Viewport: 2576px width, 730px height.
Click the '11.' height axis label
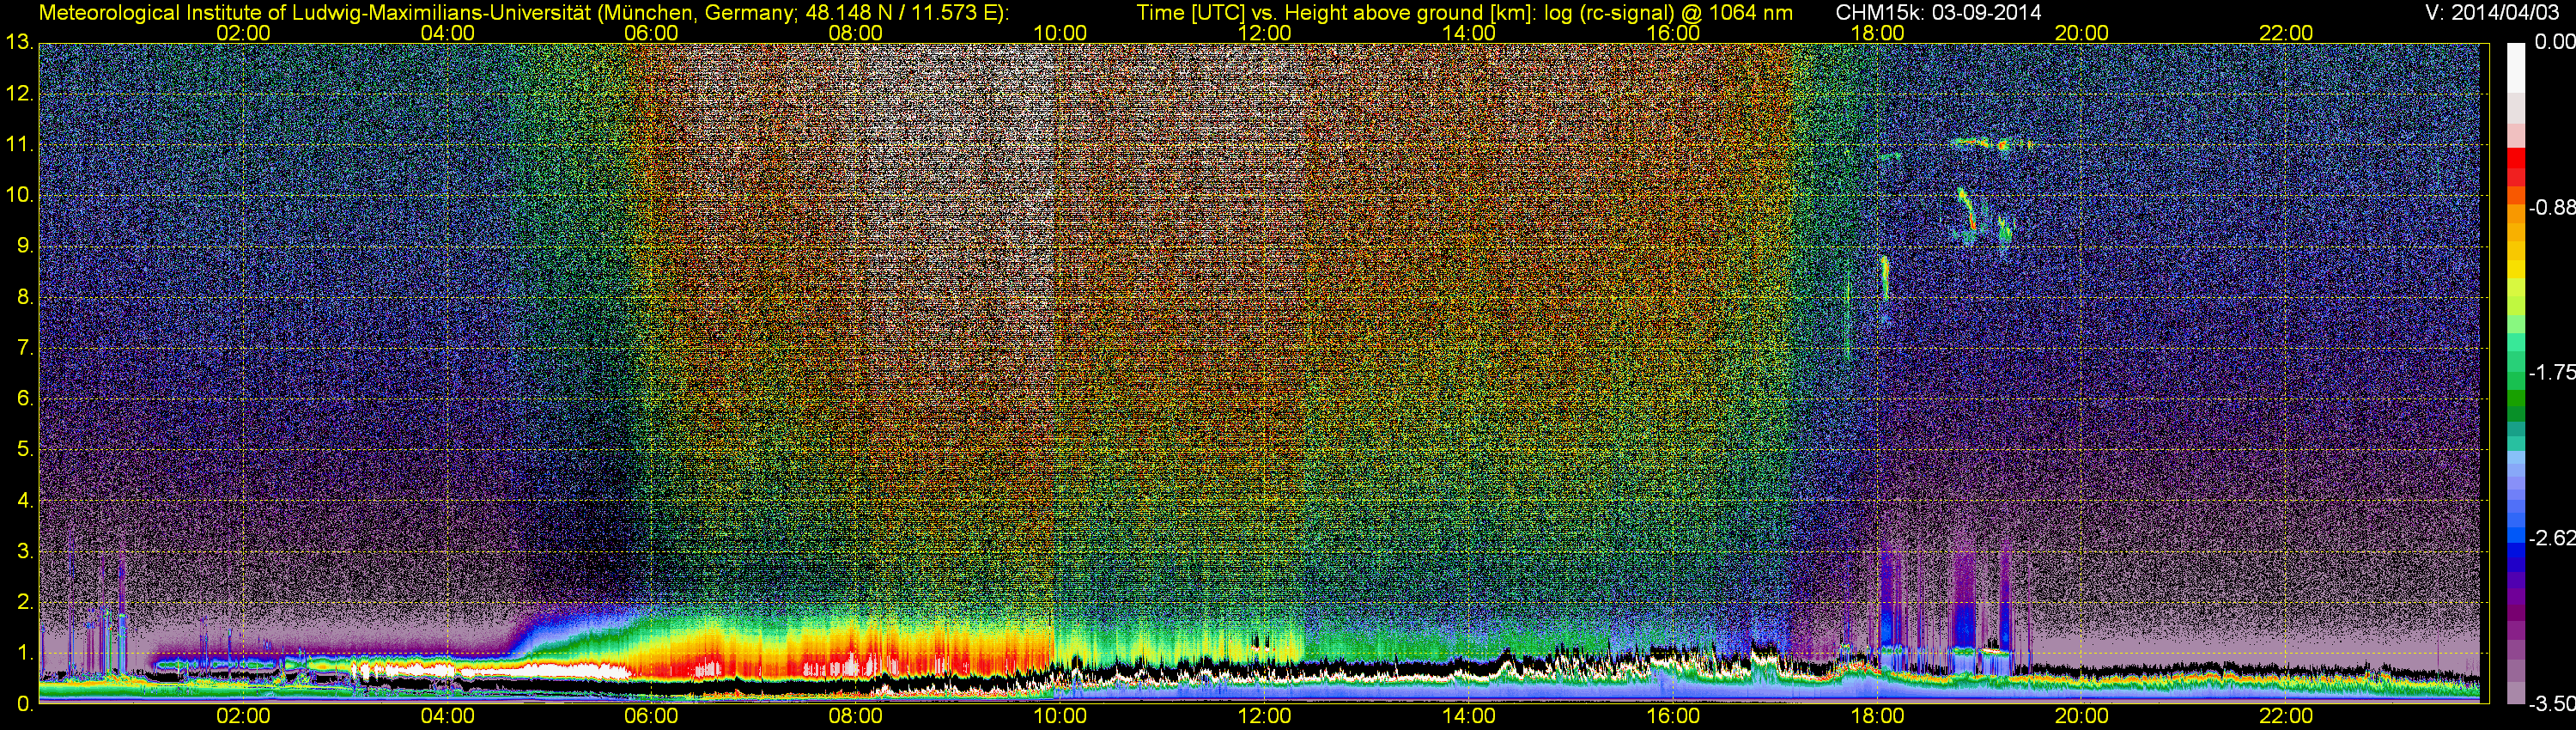[x=18, y=145]
